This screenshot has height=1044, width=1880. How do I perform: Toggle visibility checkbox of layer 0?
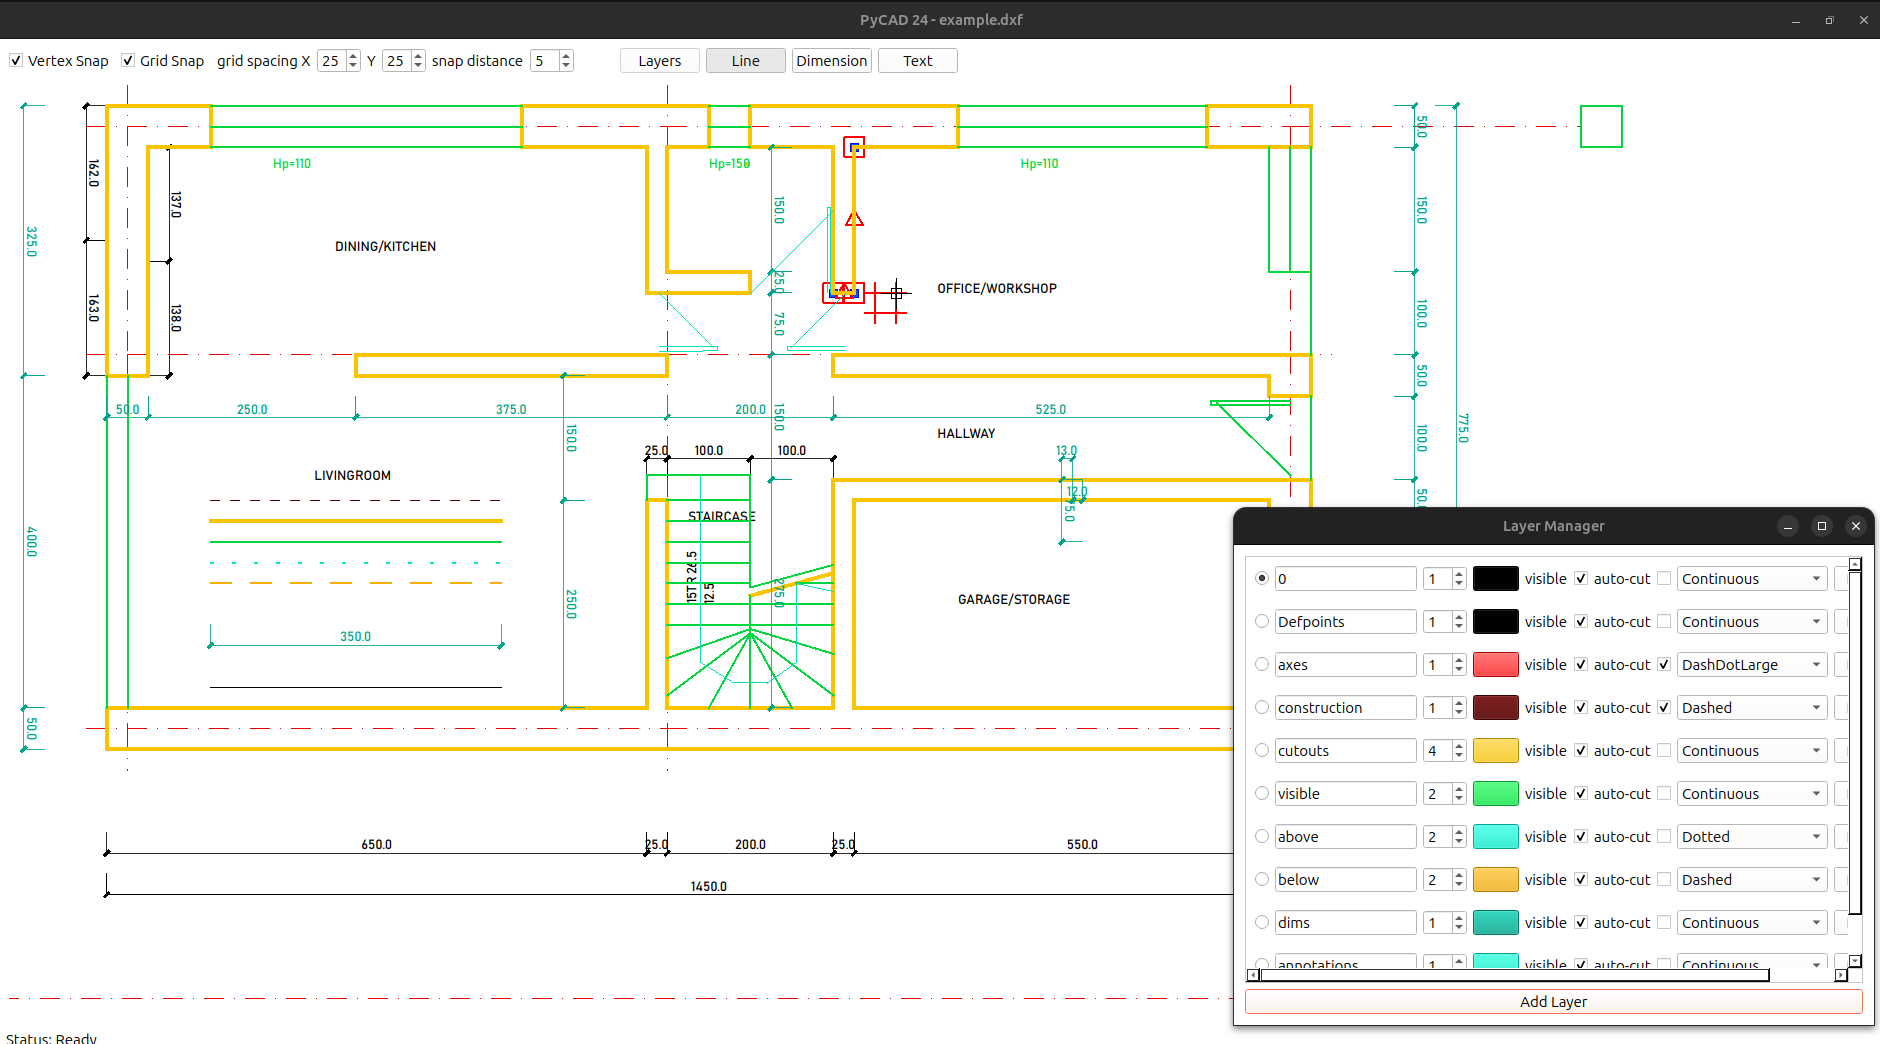[x=1581, y=578]
